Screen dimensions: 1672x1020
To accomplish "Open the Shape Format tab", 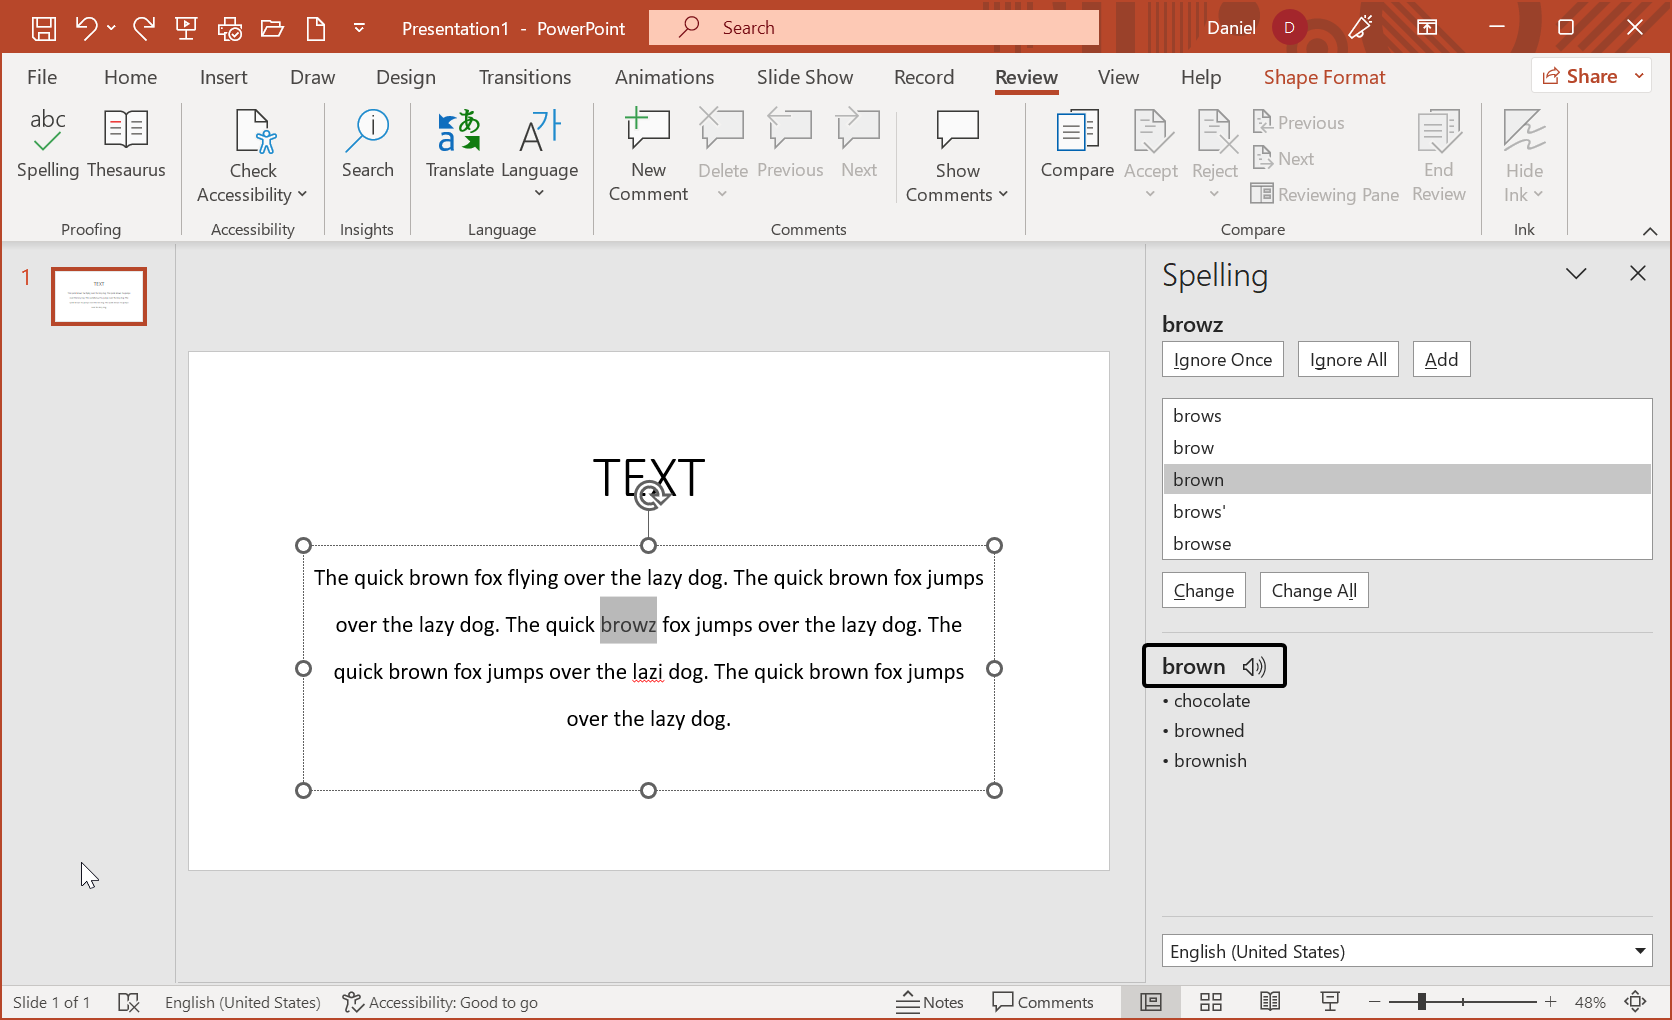I will (1324, 76).
